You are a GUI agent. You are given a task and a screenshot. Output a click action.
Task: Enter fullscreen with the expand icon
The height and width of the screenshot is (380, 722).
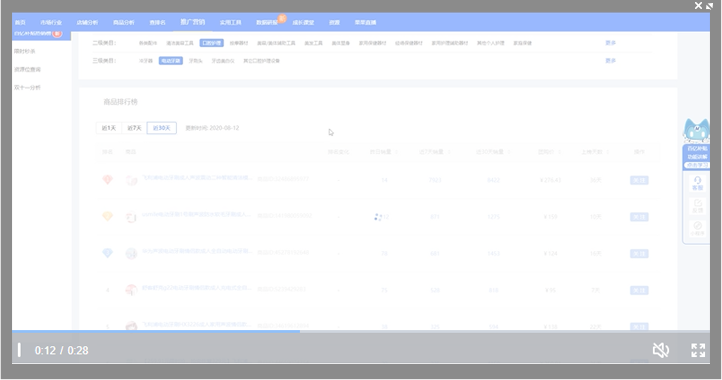698,350
